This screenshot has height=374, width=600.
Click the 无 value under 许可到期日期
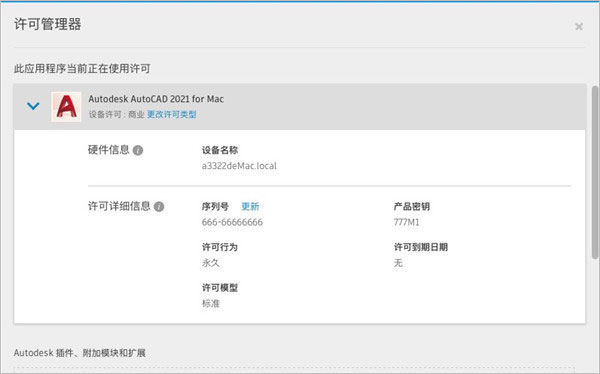click(x=398, y=263)
